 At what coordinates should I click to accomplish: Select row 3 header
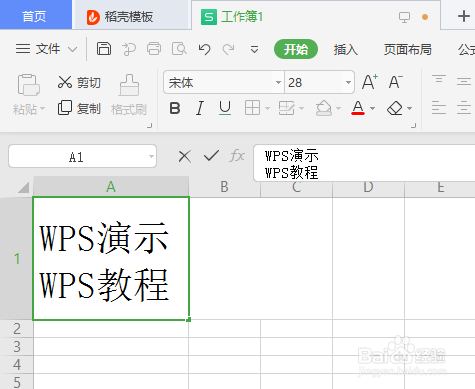tap(17, 347)
